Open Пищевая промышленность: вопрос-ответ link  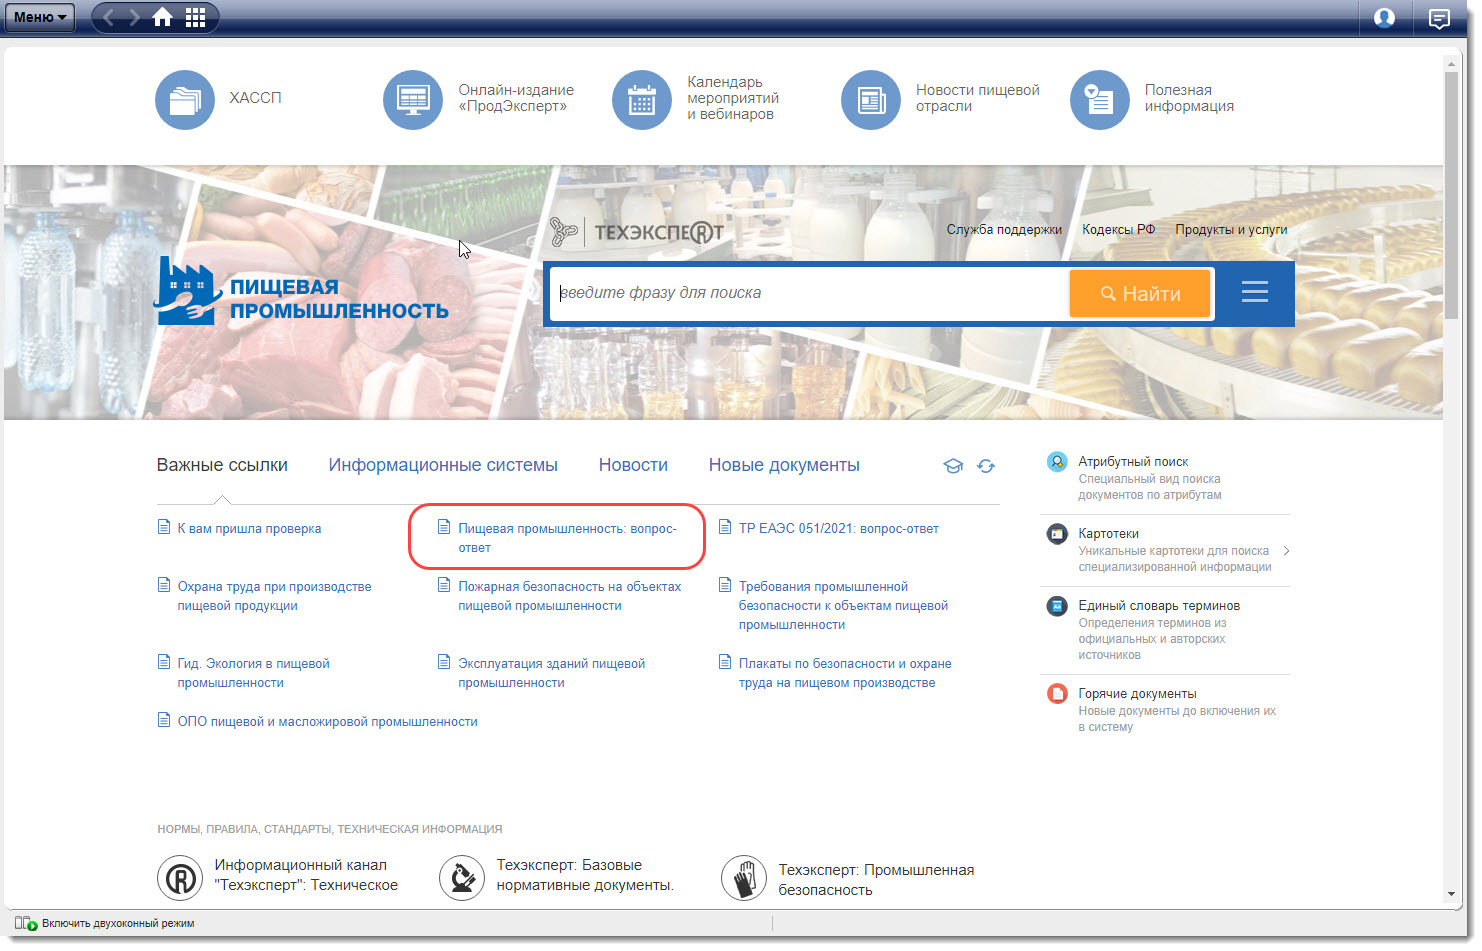tap(567, 538)
